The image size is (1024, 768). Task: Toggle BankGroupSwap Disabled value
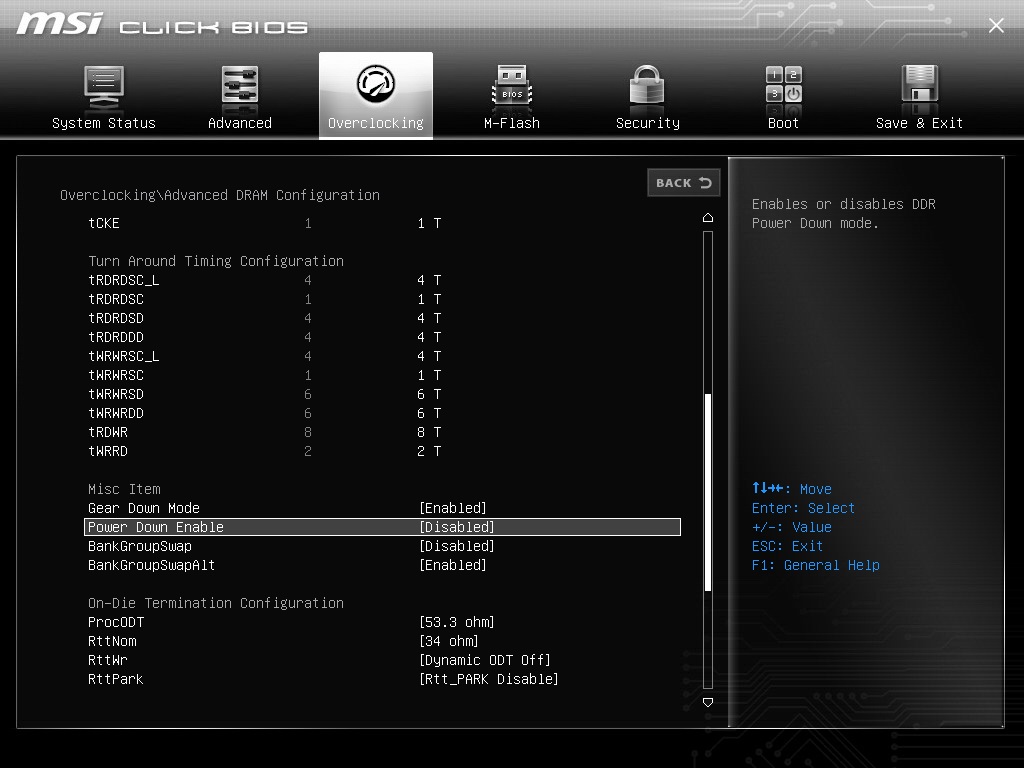(456, 546)
